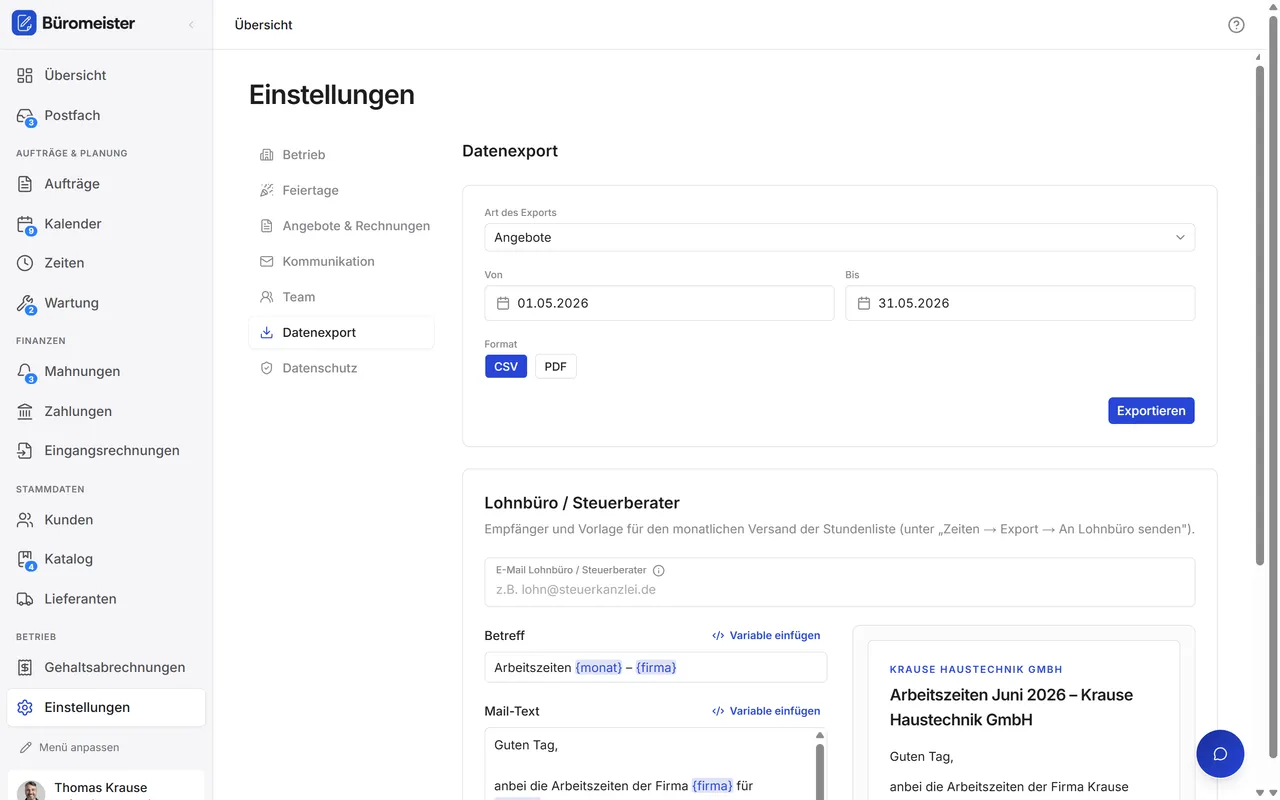Click Variable einfügen next to Mail-Text
Viewport: 1280px width, 800px height.
click(x=766, y=711)
